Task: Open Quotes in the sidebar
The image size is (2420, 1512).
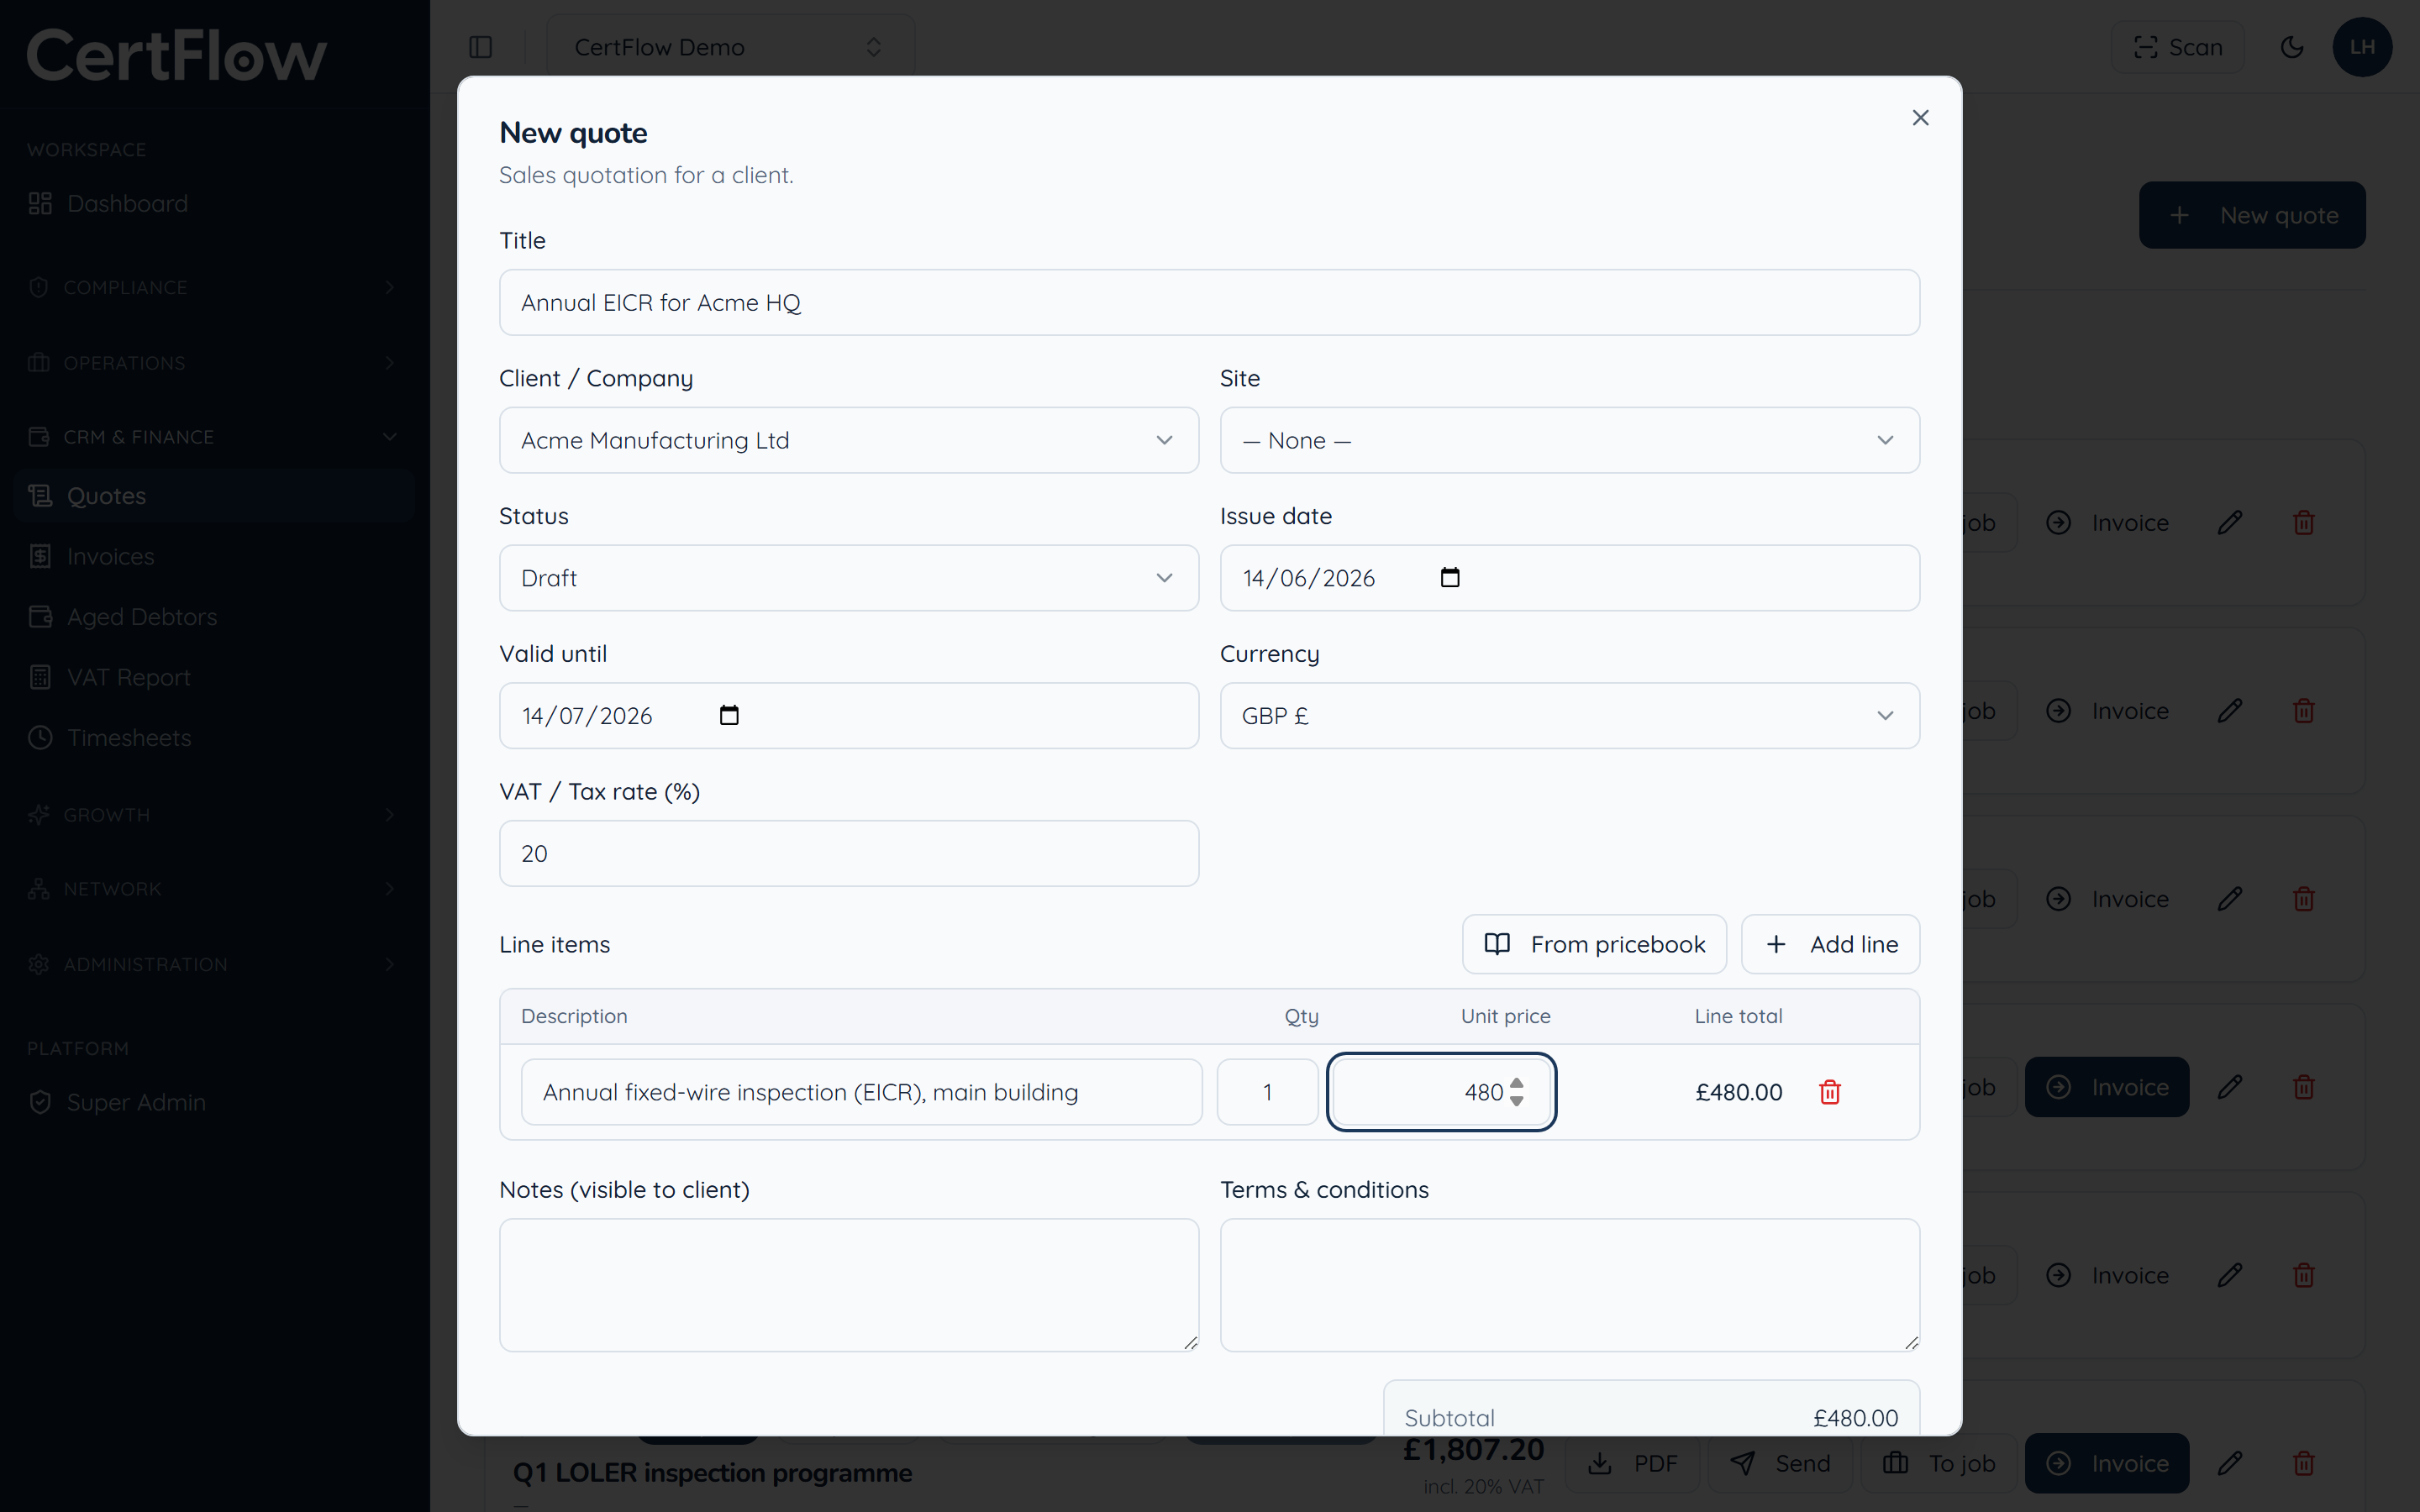Action: 214,496
